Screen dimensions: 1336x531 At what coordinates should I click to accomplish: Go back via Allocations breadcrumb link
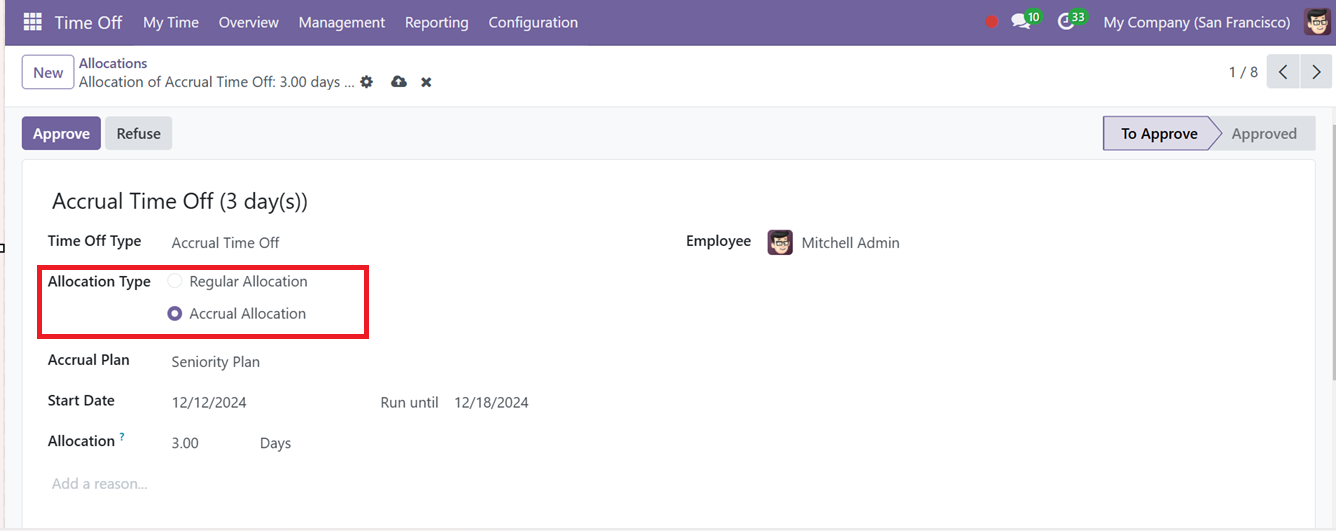pos(113,63)
